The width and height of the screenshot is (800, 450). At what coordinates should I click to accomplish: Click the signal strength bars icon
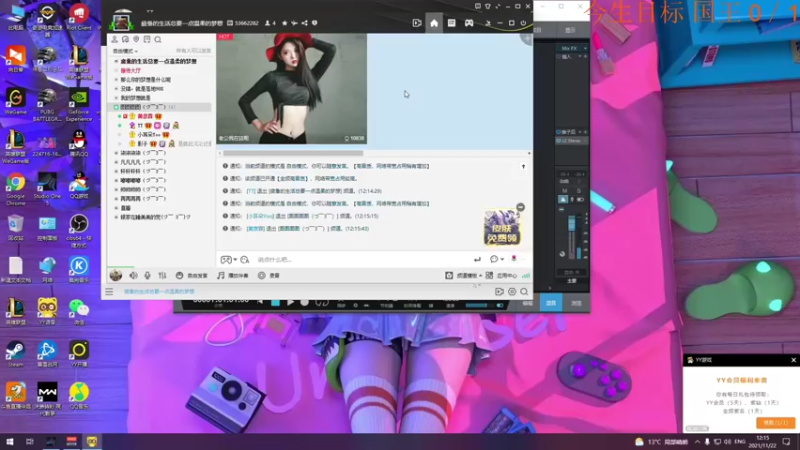[x=526, y=276]
